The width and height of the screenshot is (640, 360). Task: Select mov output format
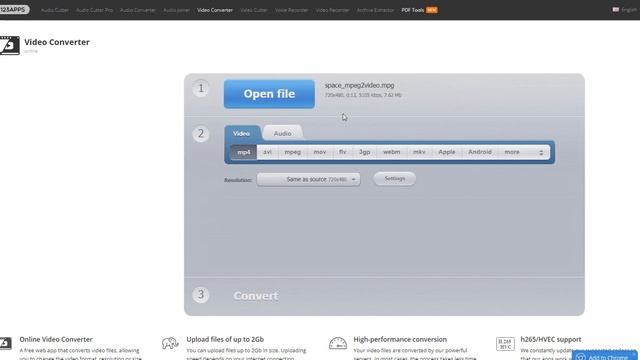pyautogui.click(x=320, y=152)
